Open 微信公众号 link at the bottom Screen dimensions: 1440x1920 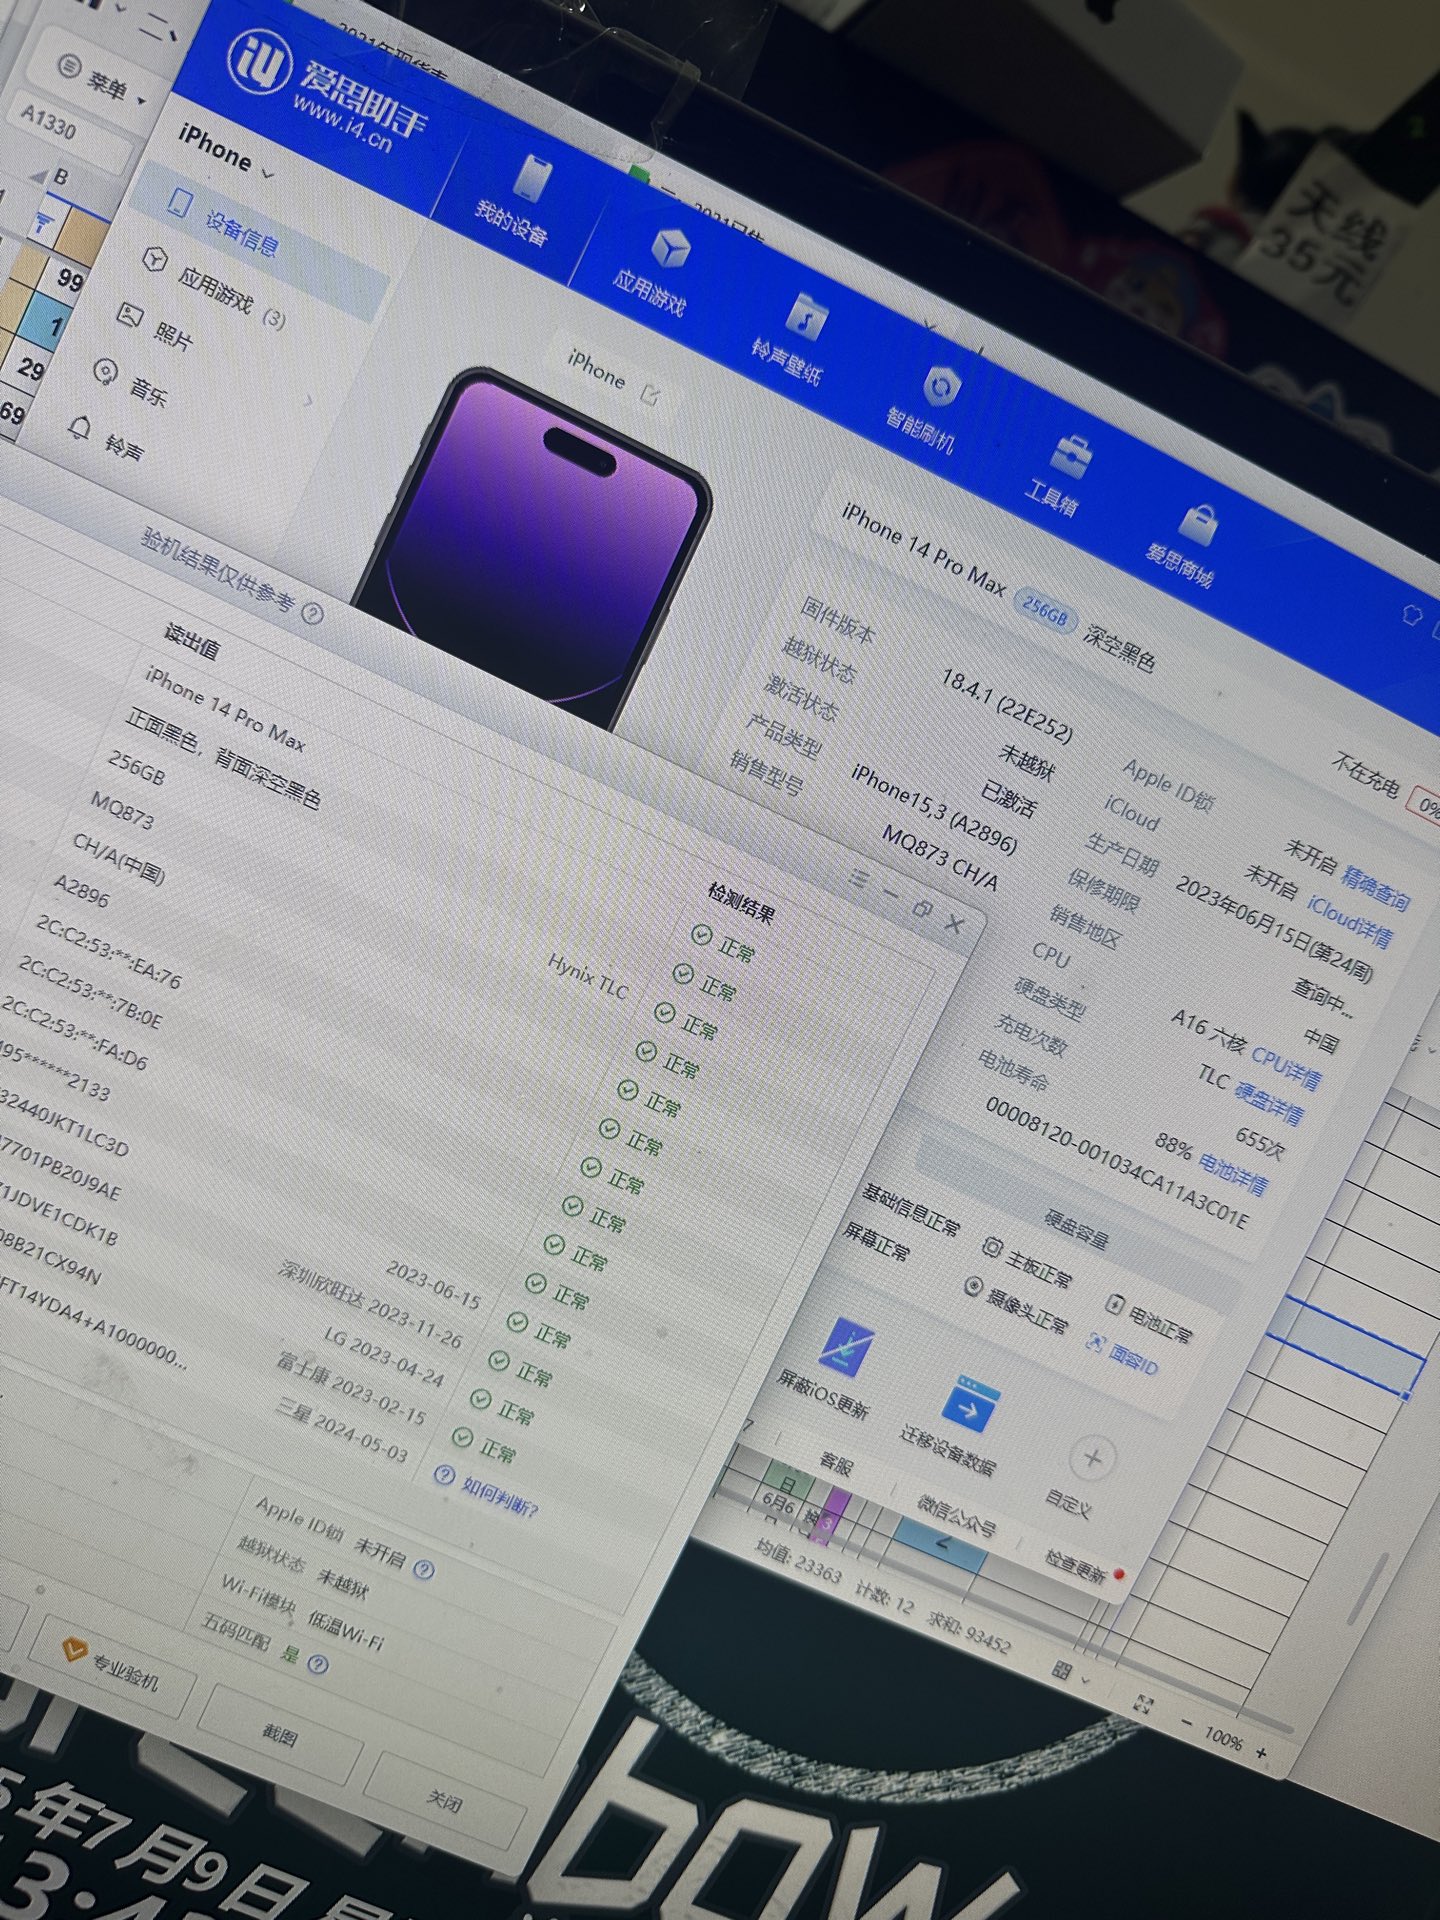tap(957, 1514)
